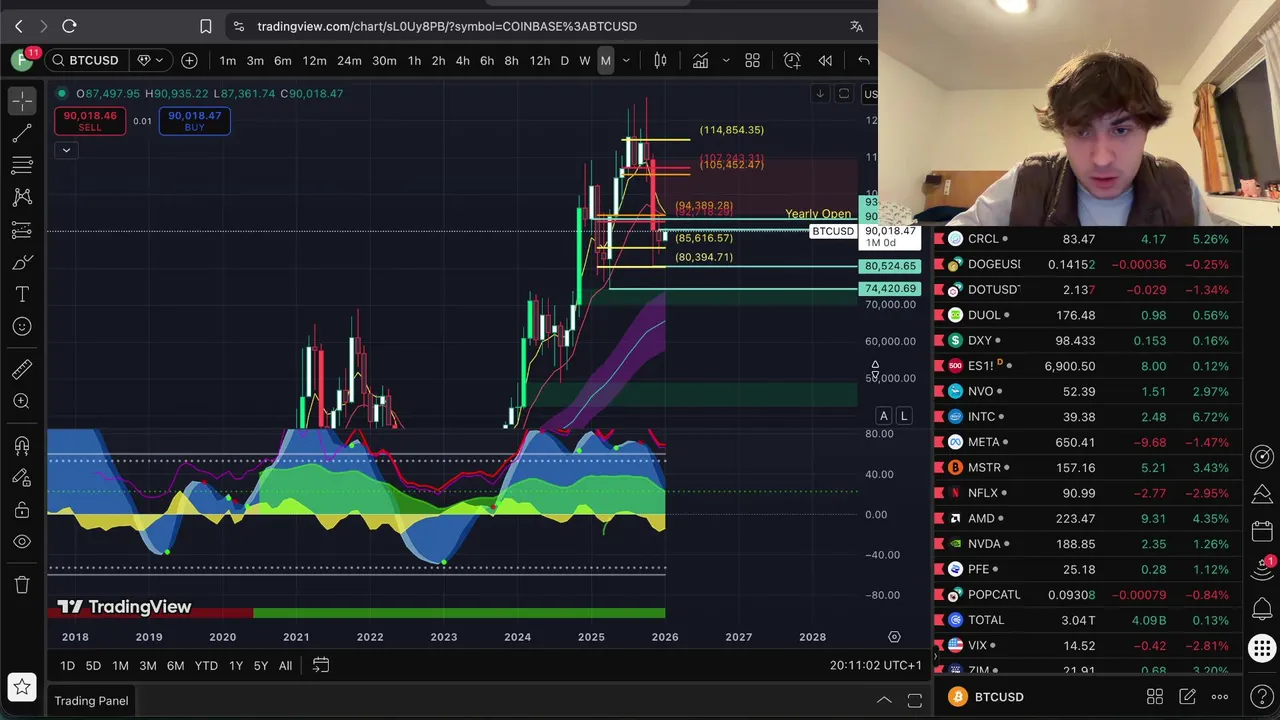Expand the Trading Panel with up chevron

pos(884,701)
